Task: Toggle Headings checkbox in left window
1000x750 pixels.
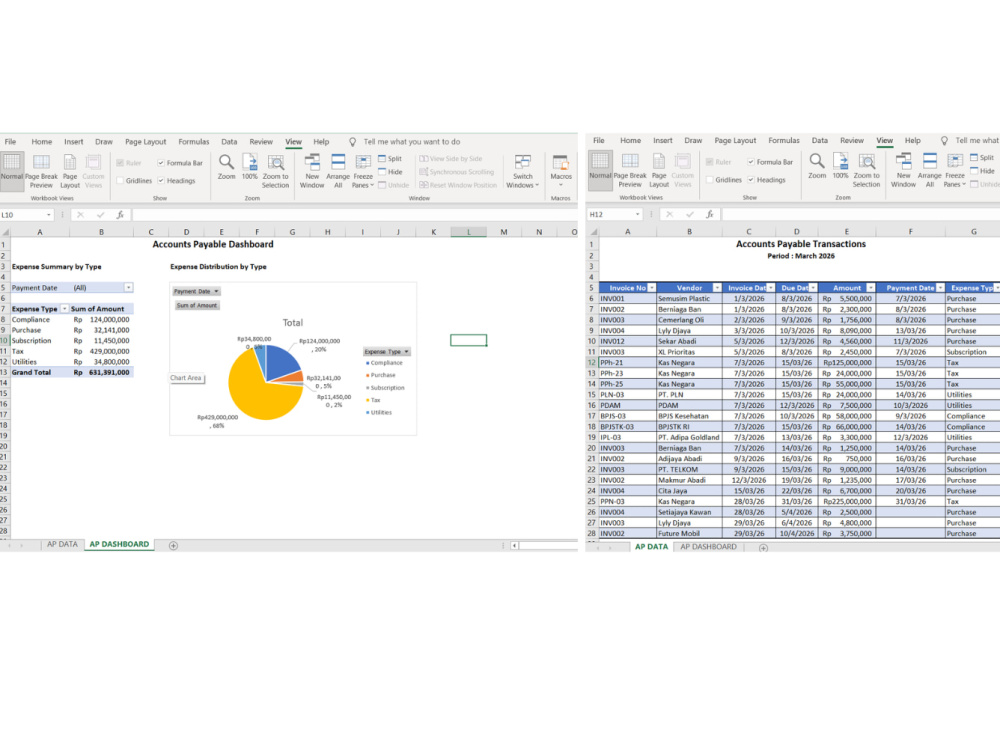Action: click(x=161, y=180)
